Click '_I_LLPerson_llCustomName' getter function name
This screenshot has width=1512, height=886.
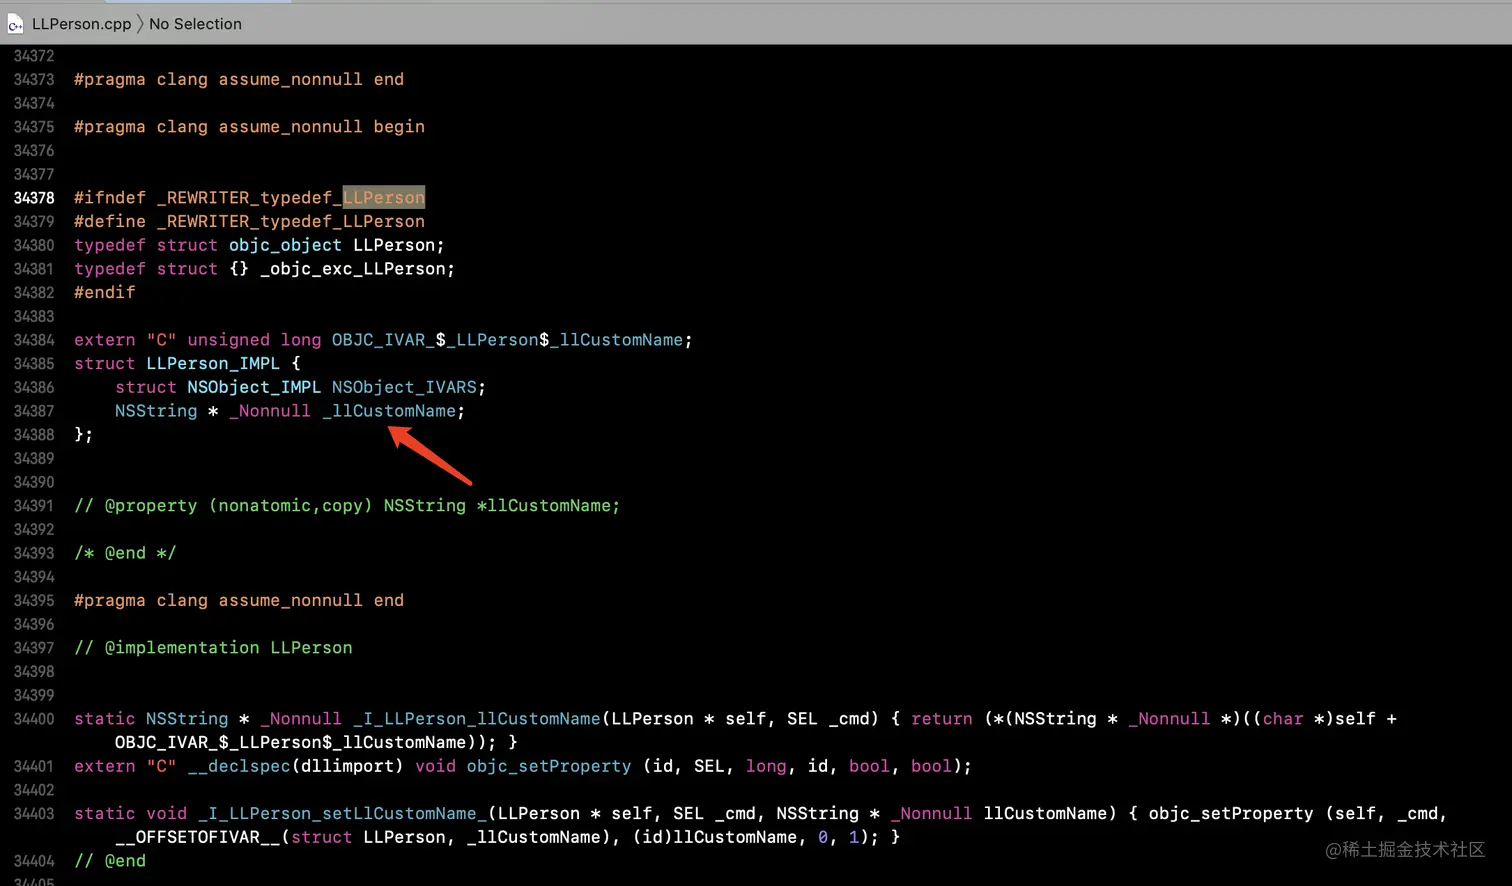(477, 719)
